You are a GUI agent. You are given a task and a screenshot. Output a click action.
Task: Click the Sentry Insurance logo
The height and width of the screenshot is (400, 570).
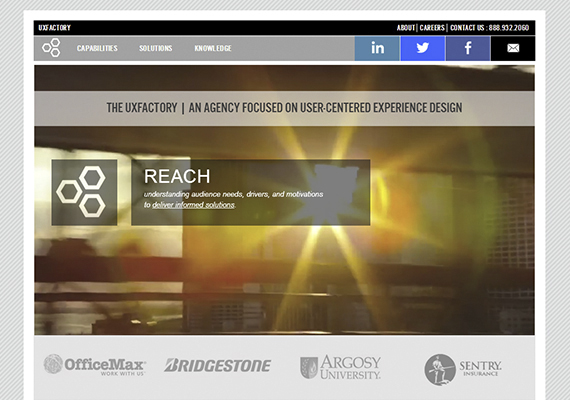[463, 369]
